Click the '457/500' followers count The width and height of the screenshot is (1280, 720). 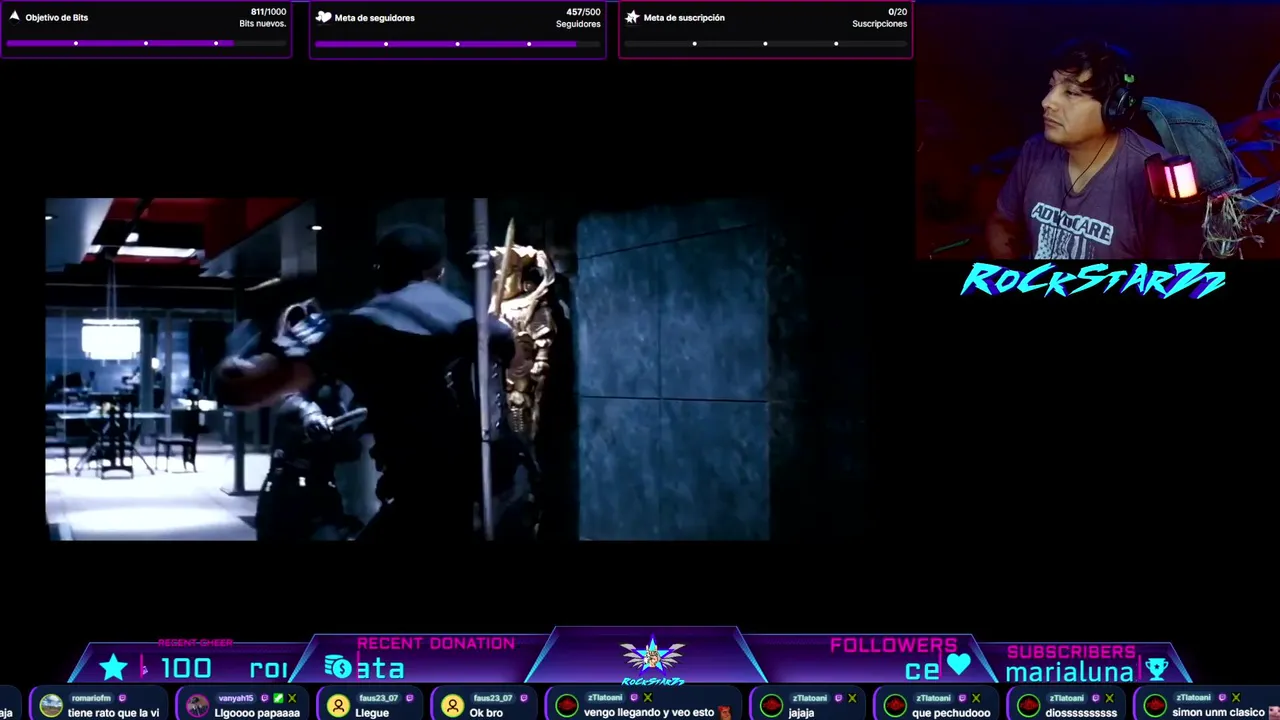tap(583, 12)
